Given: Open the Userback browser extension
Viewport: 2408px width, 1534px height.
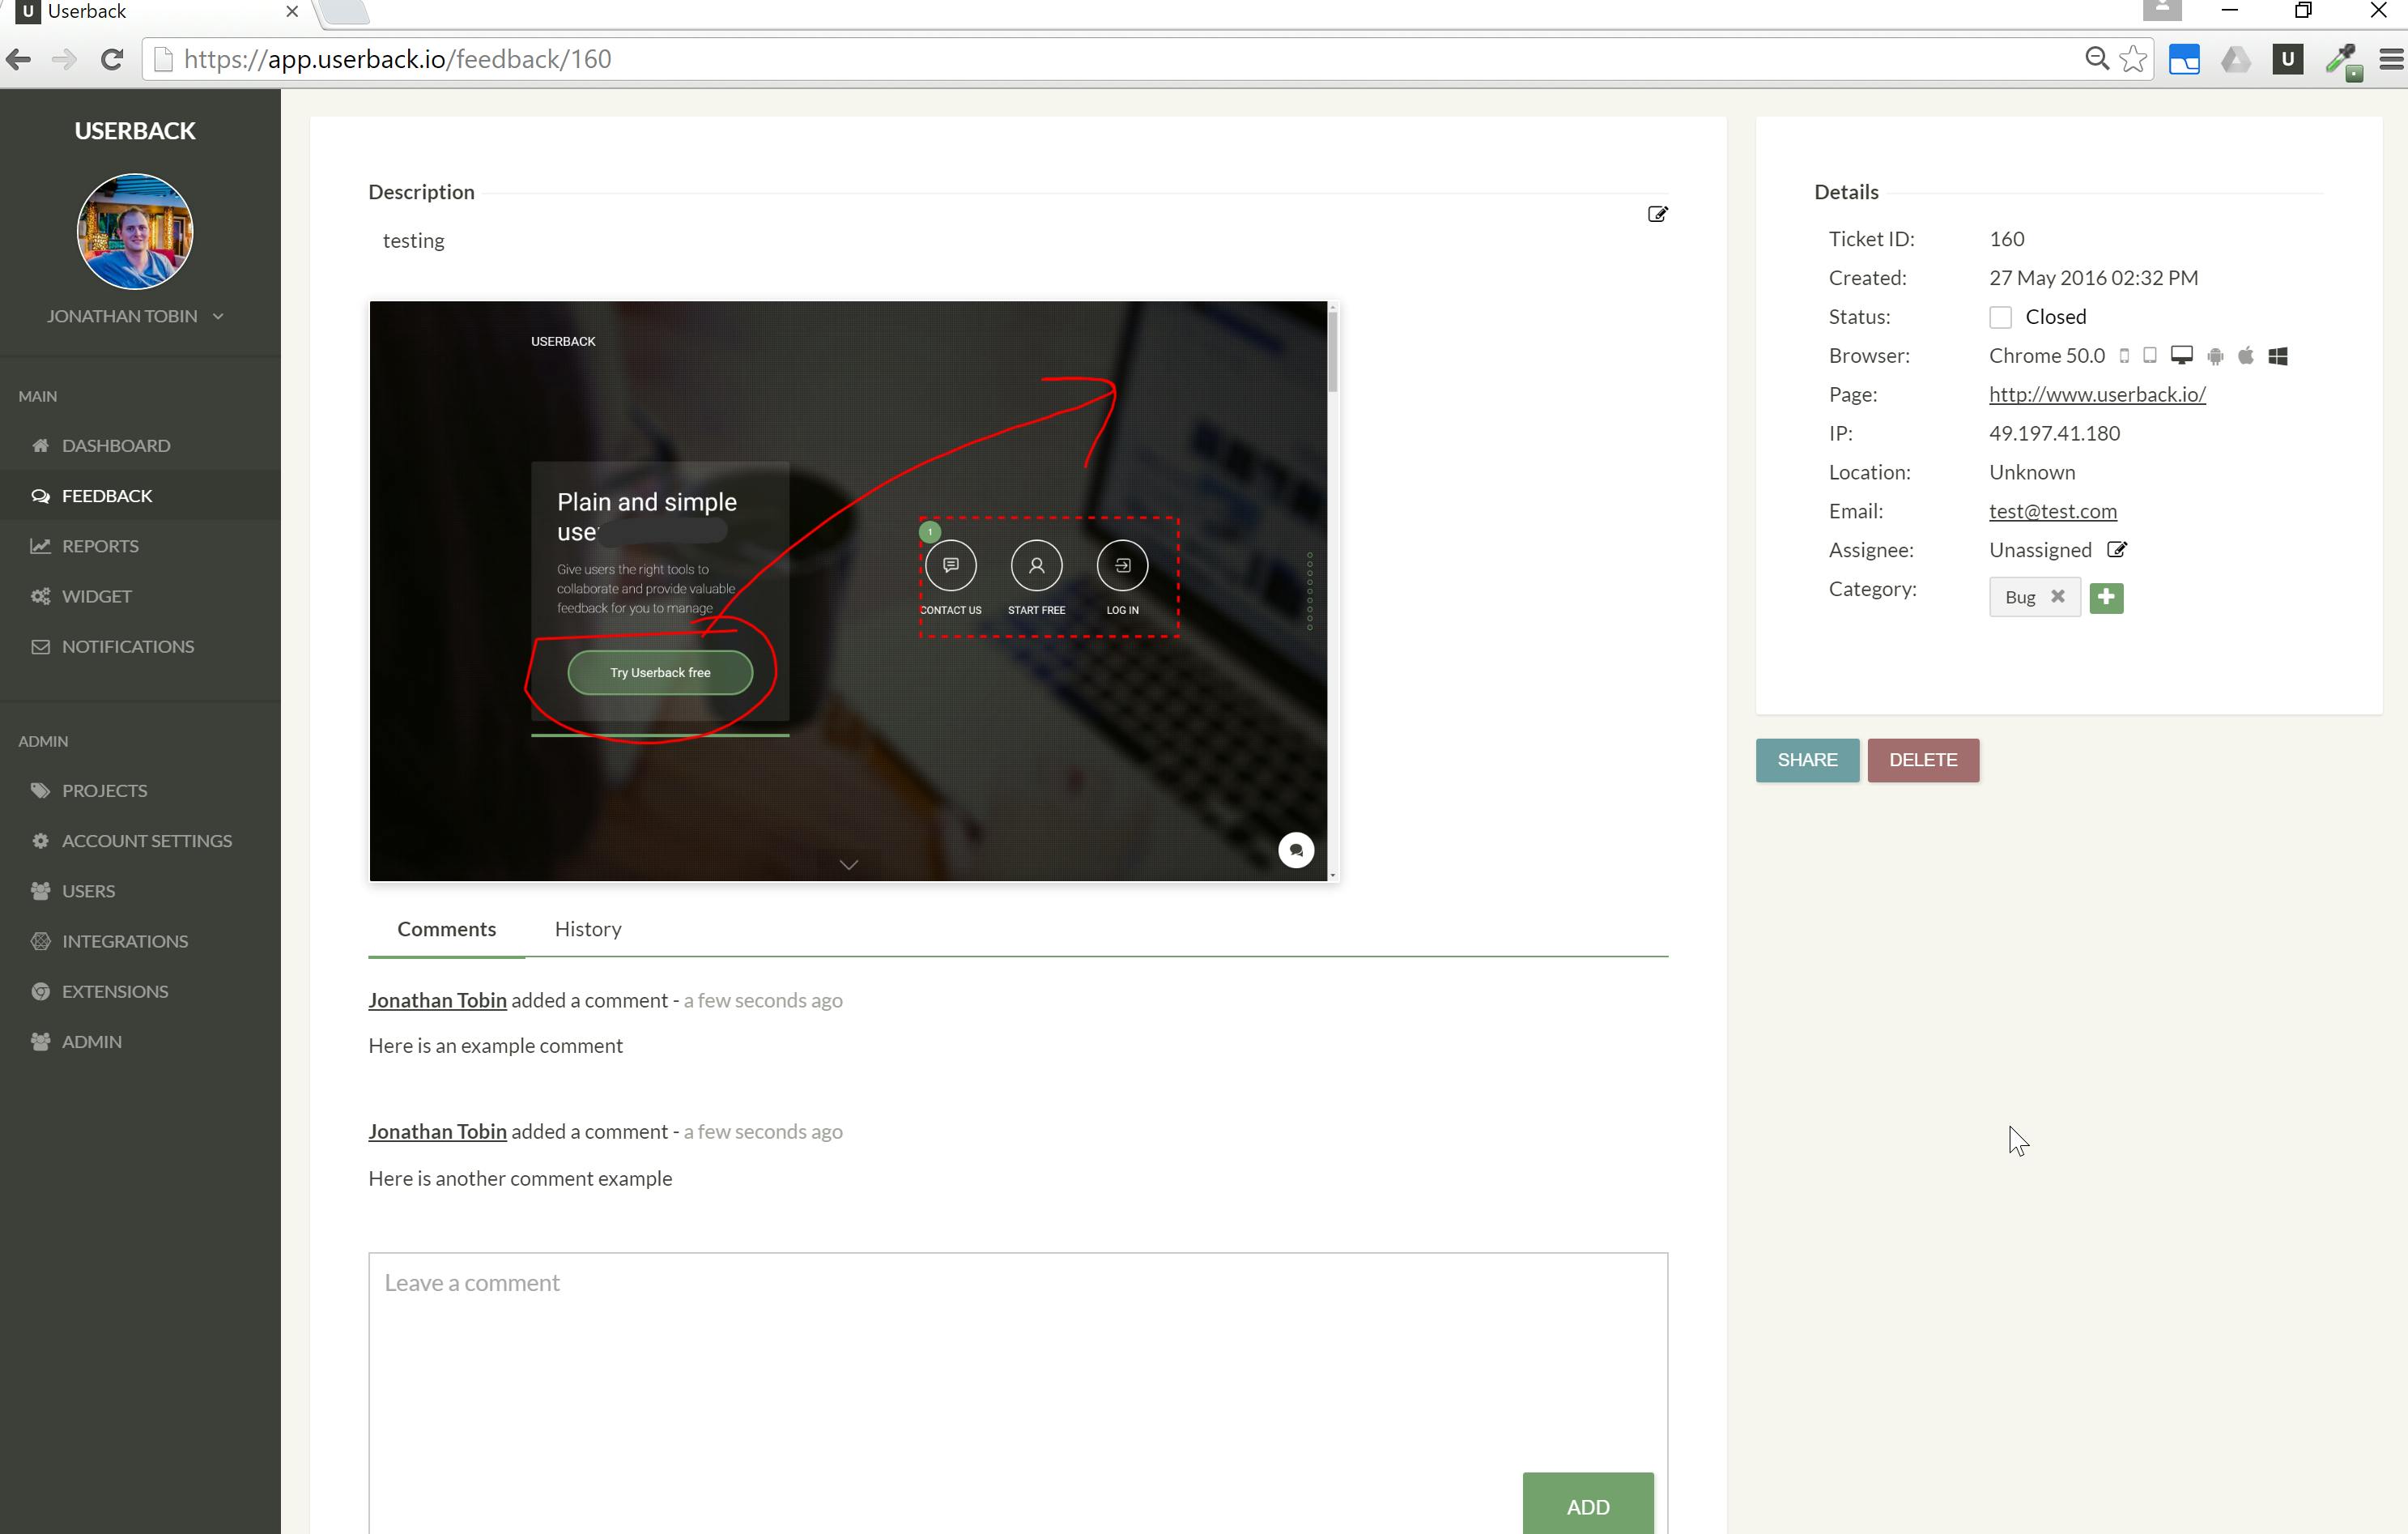Looking at the screenshot, I should click(x=2287, y=59).
